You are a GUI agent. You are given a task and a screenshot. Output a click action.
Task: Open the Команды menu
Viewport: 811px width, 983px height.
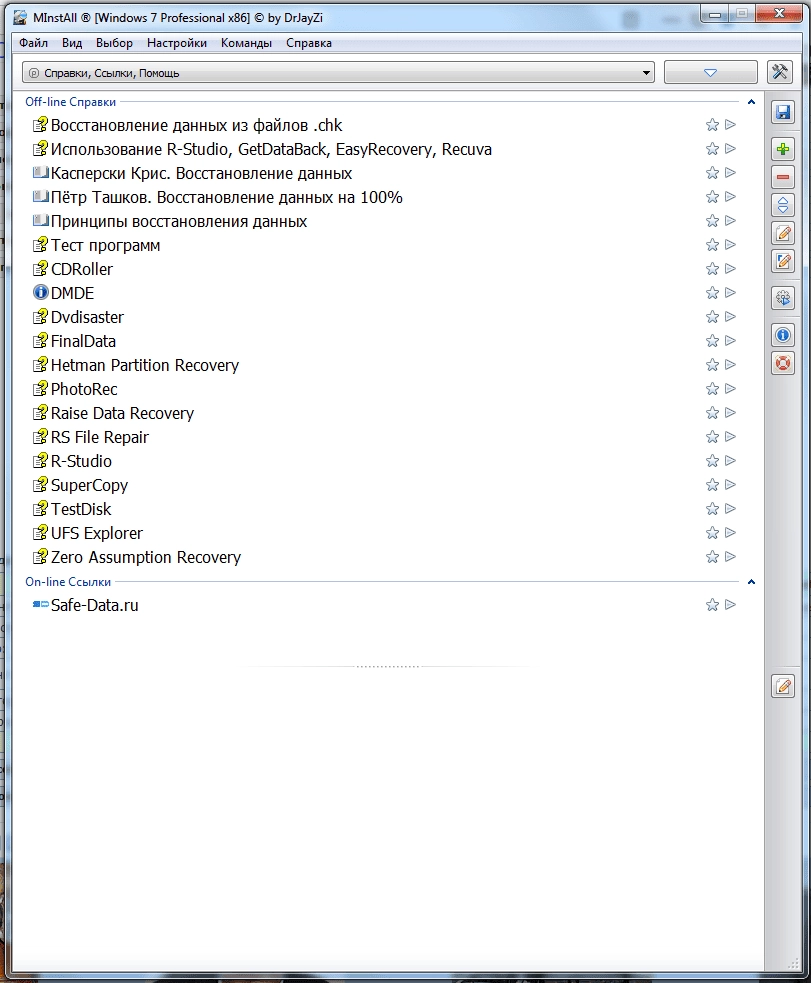point(246,43)
